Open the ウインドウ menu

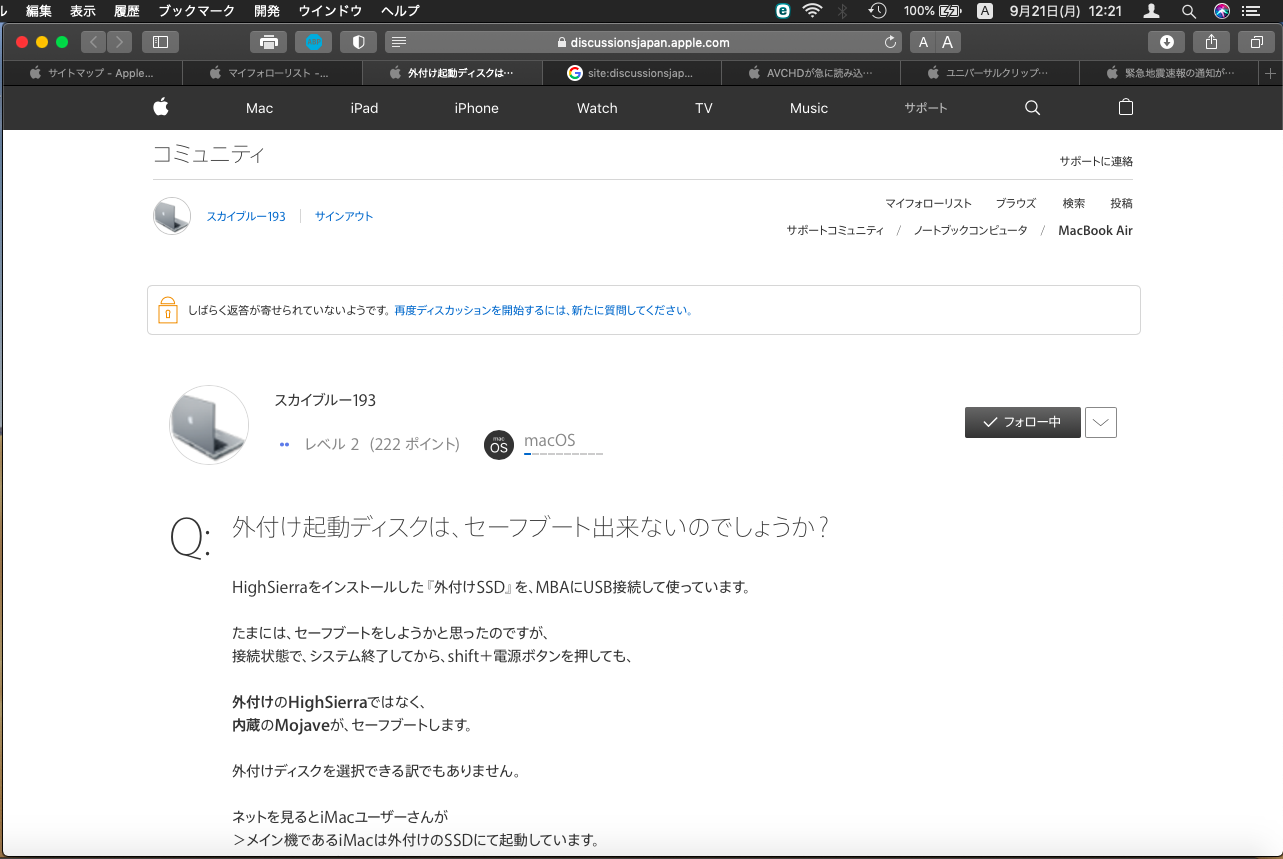(330, 11)
